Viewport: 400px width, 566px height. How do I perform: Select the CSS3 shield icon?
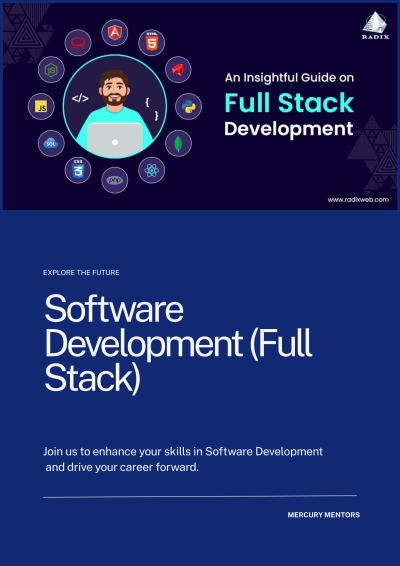pyautogui.click(x=78, y=170)
